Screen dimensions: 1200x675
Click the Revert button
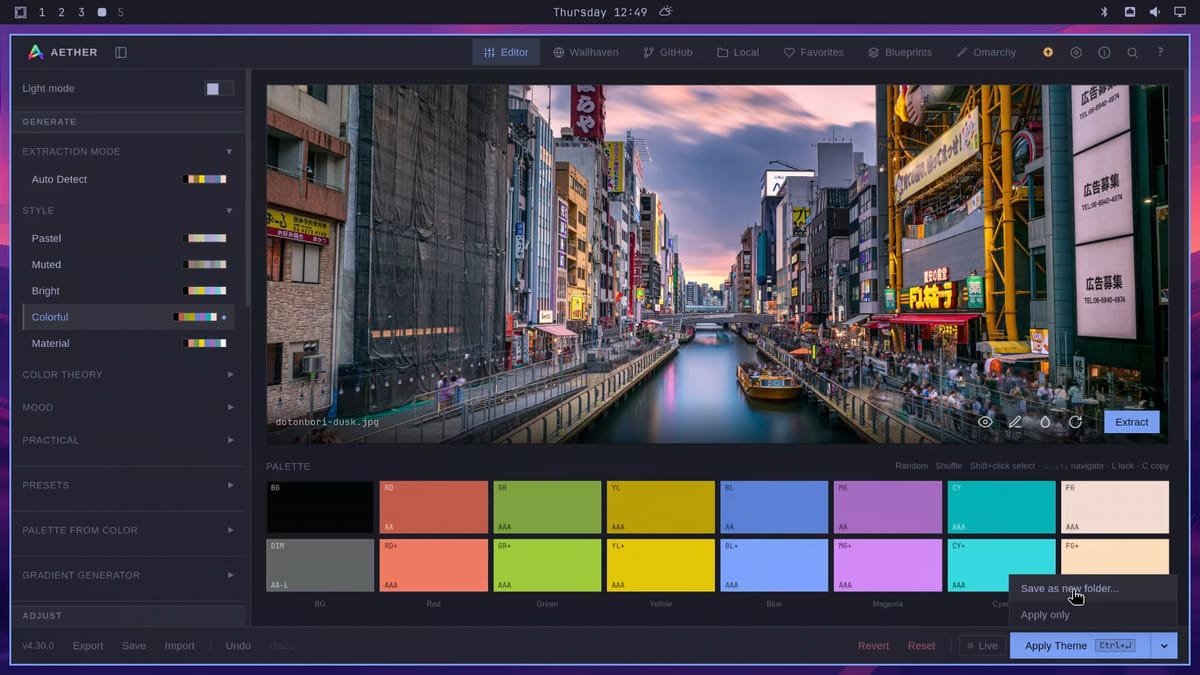873,646
